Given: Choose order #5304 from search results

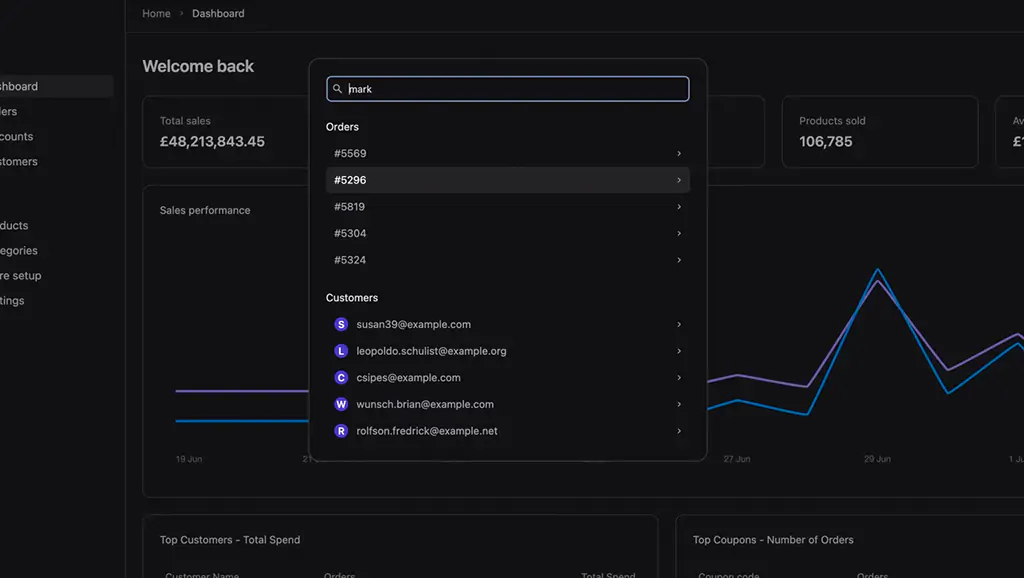Looking at the screenshot, I should [x=507, y=233].
